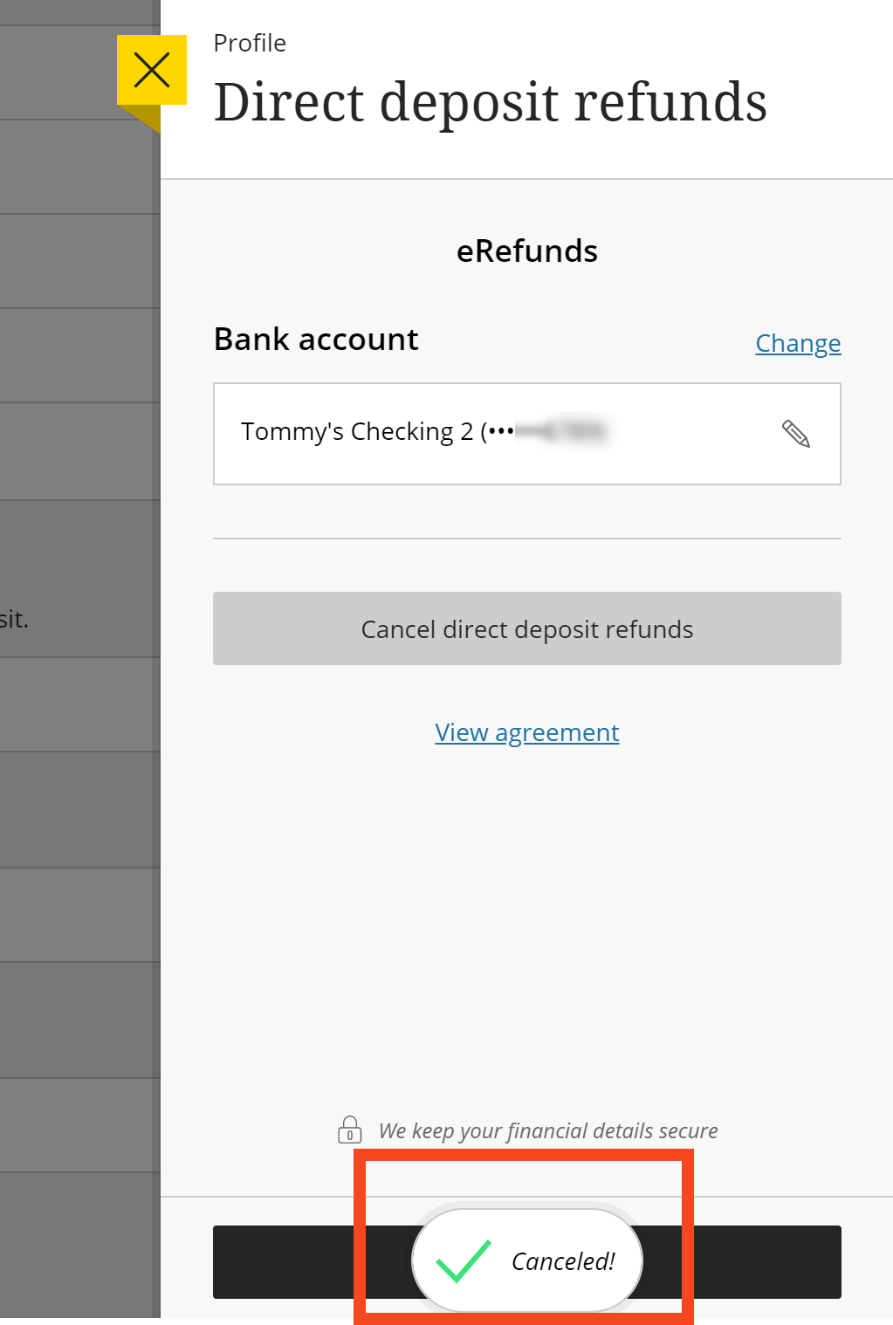Screen dimensions: 893x1325
Task: Click the pencil edit icon
Action: [x=795, y=433]
